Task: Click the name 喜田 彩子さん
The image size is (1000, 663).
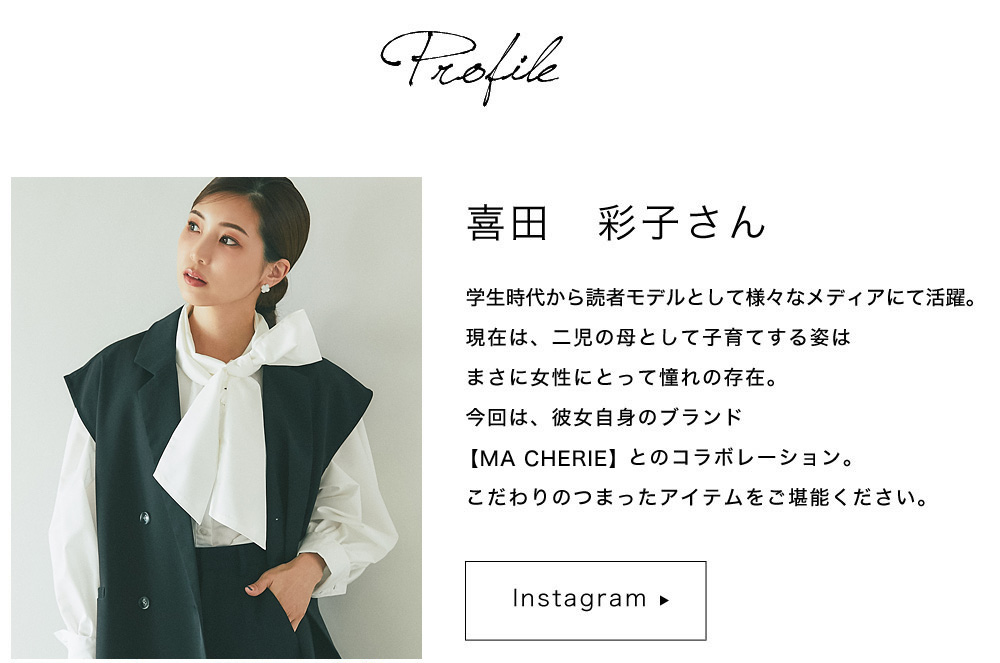Action: [616, 223]
